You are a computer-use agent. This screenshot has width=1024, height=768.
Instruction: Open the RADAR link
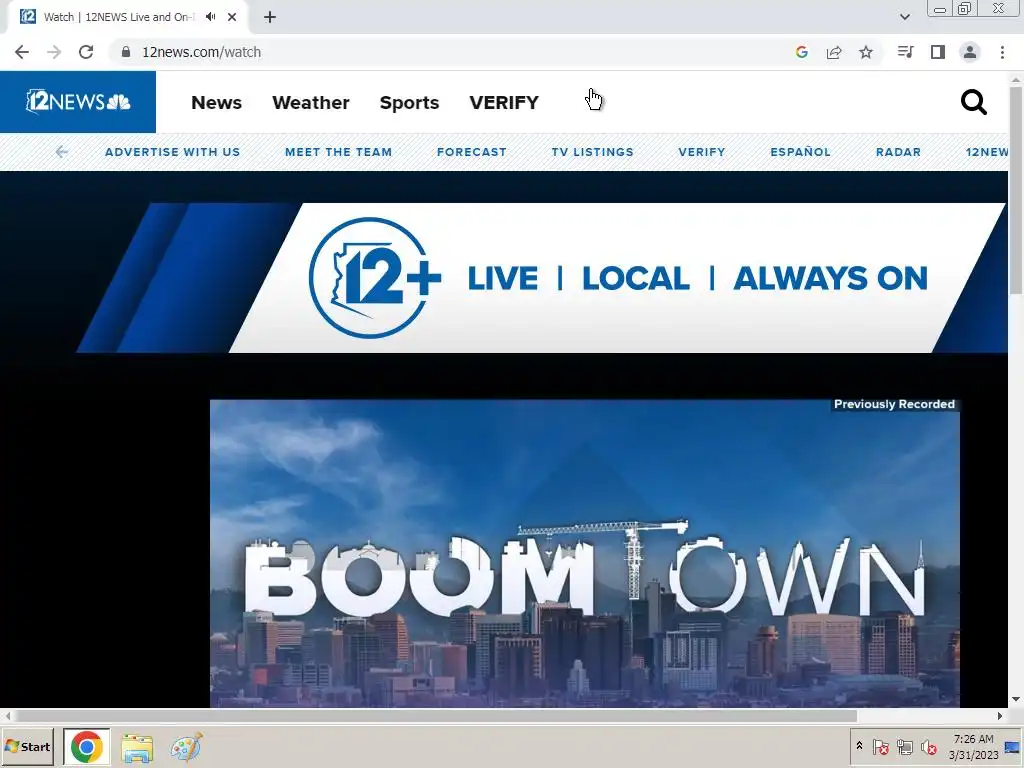[x=898, y=152]
